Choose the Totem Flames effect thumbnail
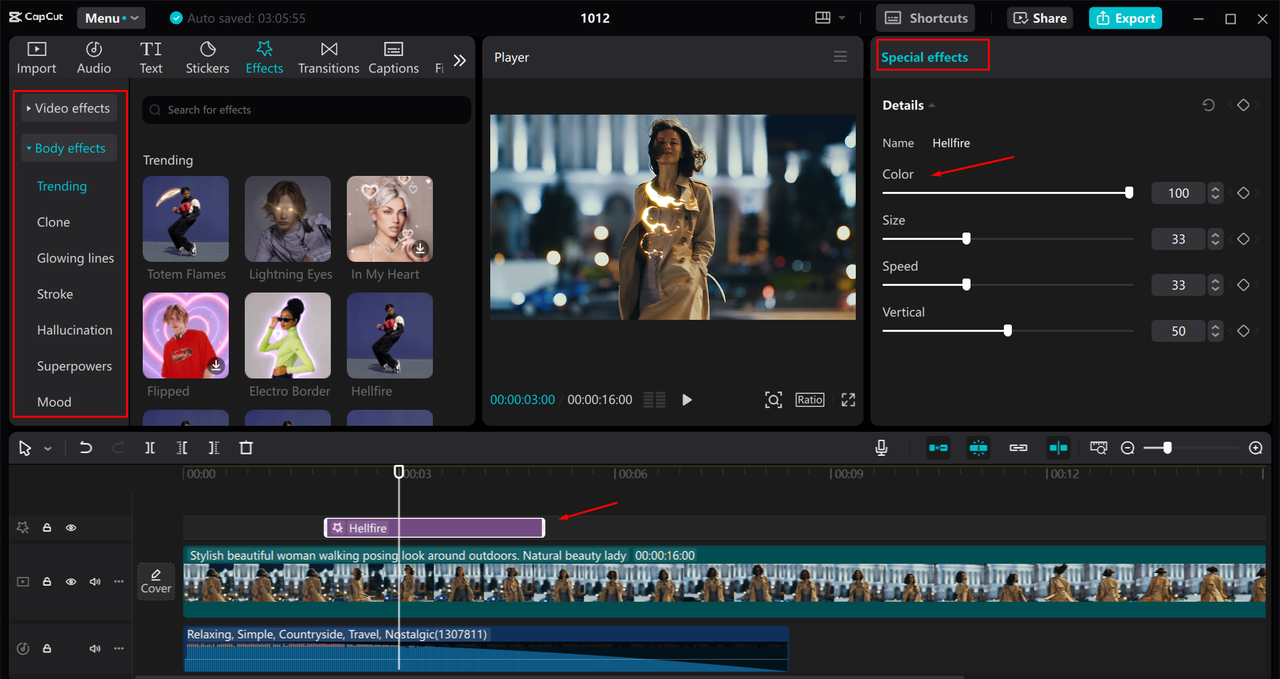Image resolution: width=1280 pixels, height=679 pixels. [186, 219]
